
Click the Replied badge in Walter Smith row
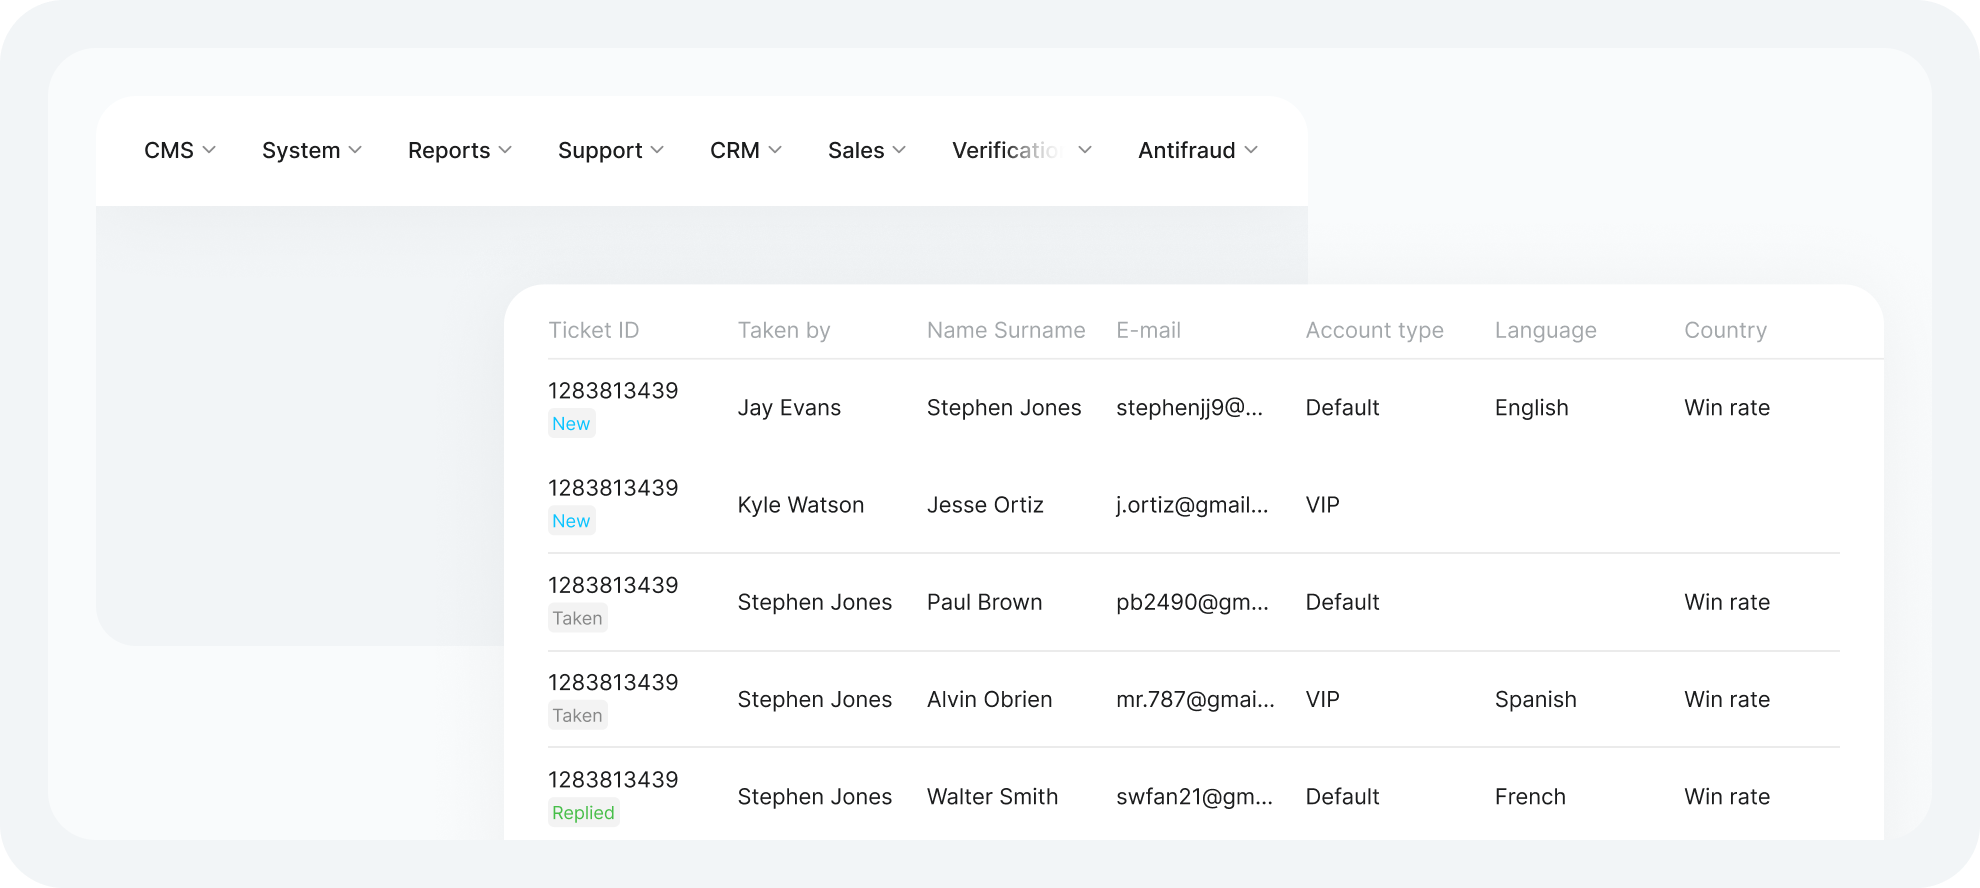click(x=583, y=812)
